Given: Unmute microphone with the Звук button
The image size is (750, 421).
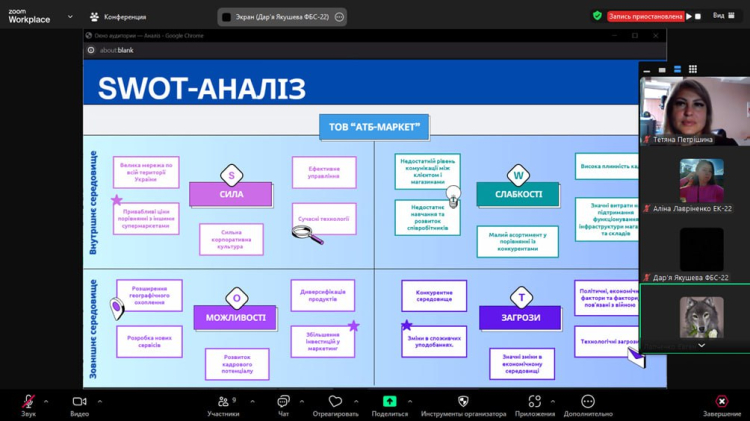Looking at the screenshot, I should [x=28, y=402].
